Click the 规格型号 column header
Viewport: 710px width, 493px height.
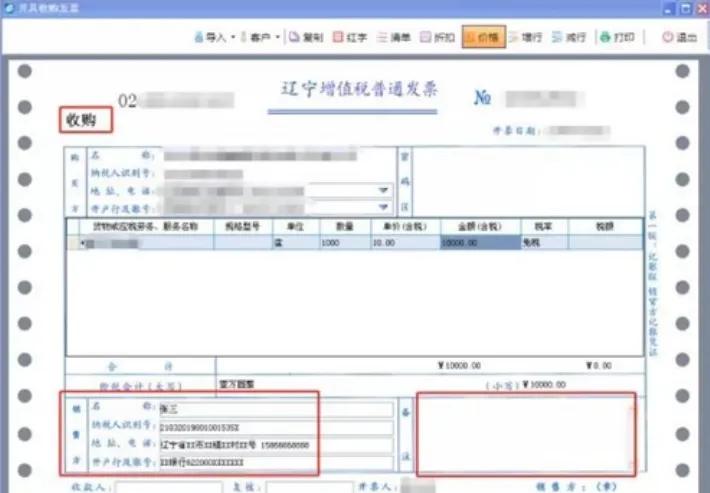(243, 226)
